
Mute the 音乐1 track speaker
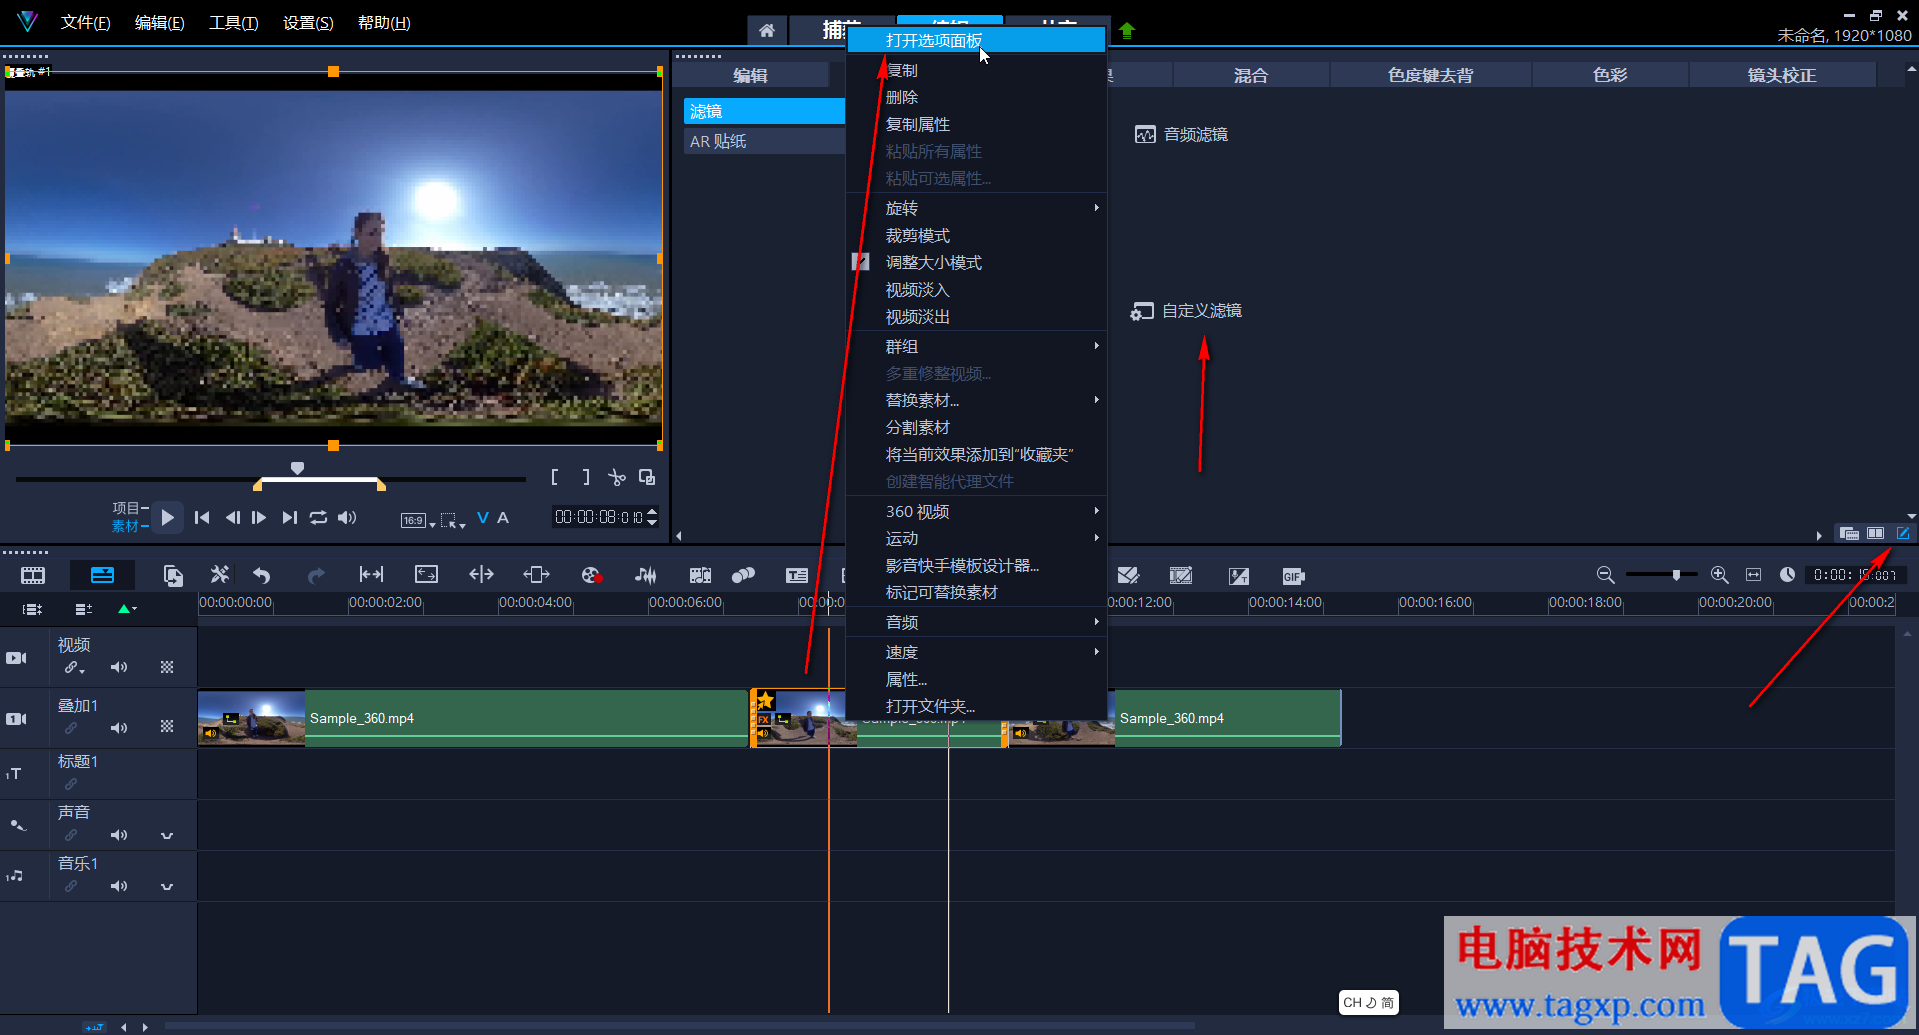click(119, 886)
